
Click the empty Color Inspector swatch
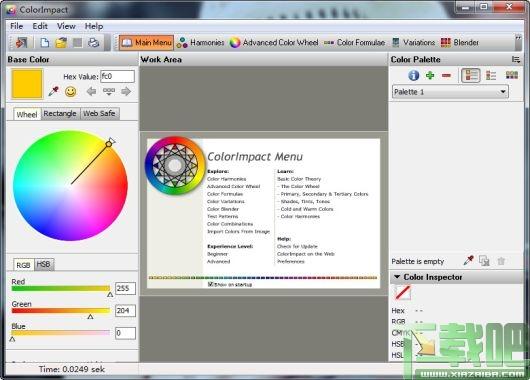(x=403, y=293)
